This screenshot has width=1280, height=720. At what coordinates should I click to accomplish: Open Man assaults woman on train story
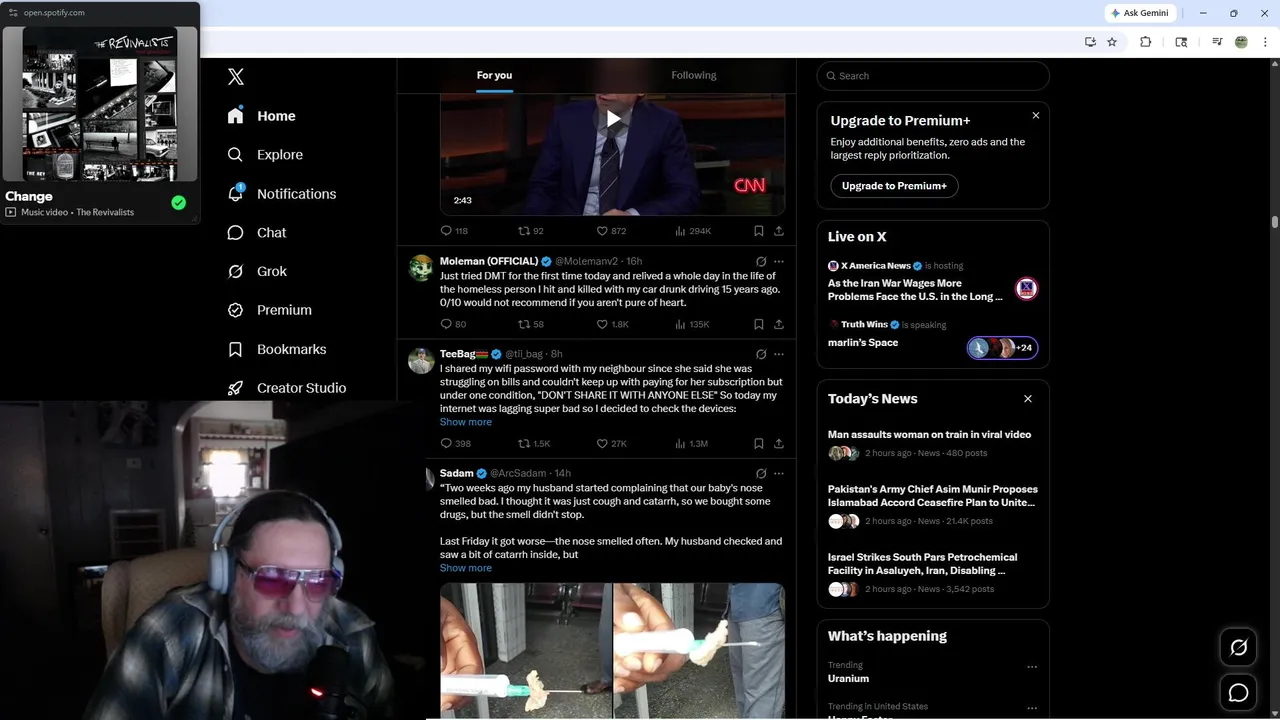(933, 443)
